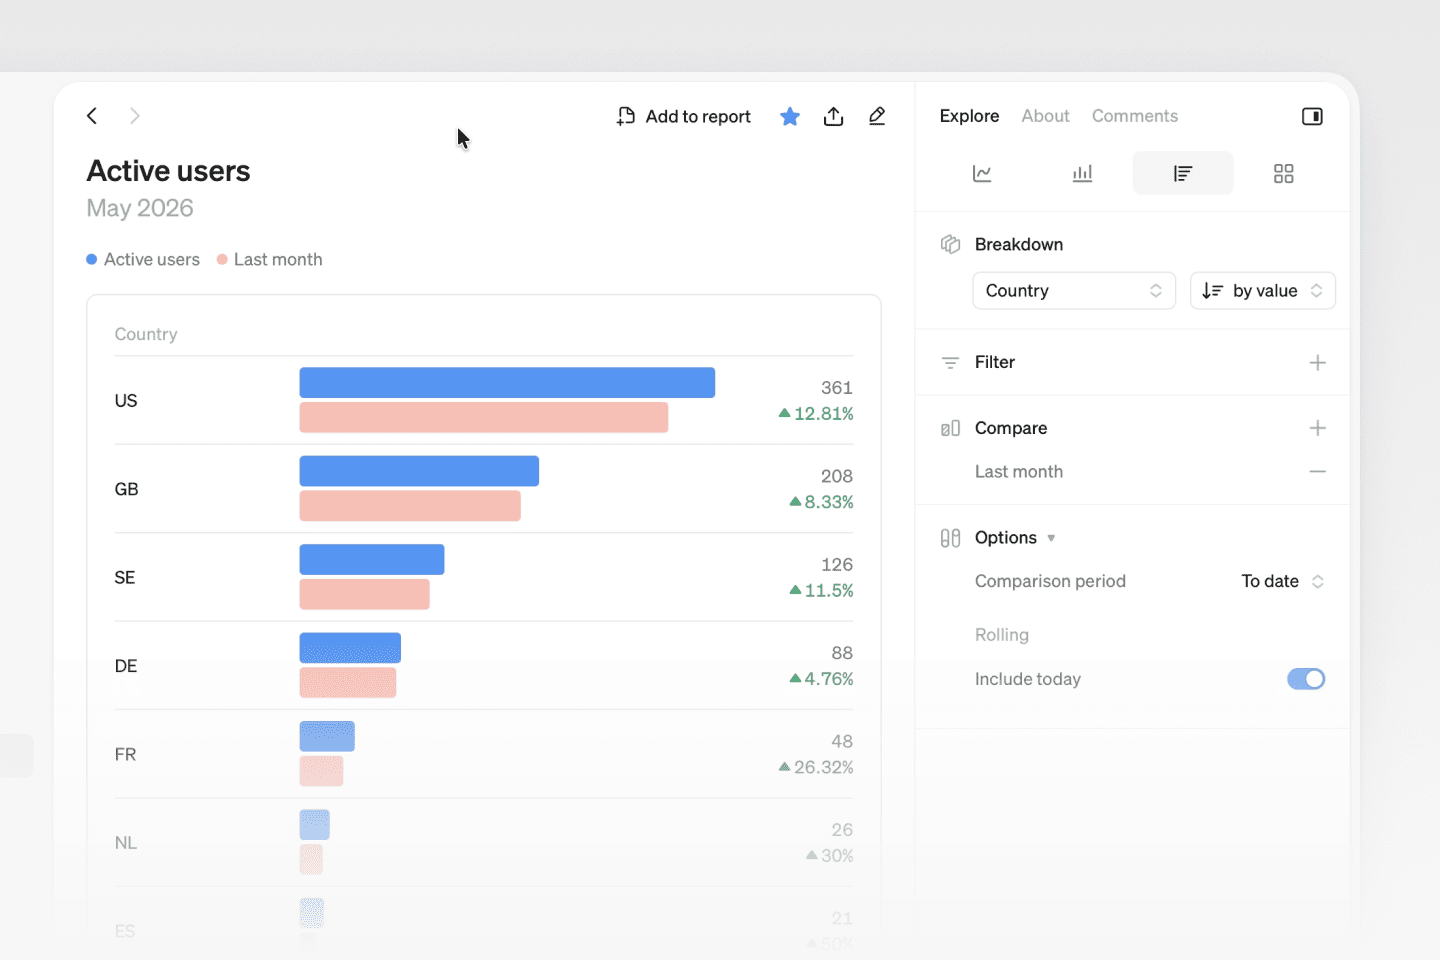This screenshot has height=960, width=1440.
Task: Open the Country breakdown dropdown
Action: (x=1074, y=291)
